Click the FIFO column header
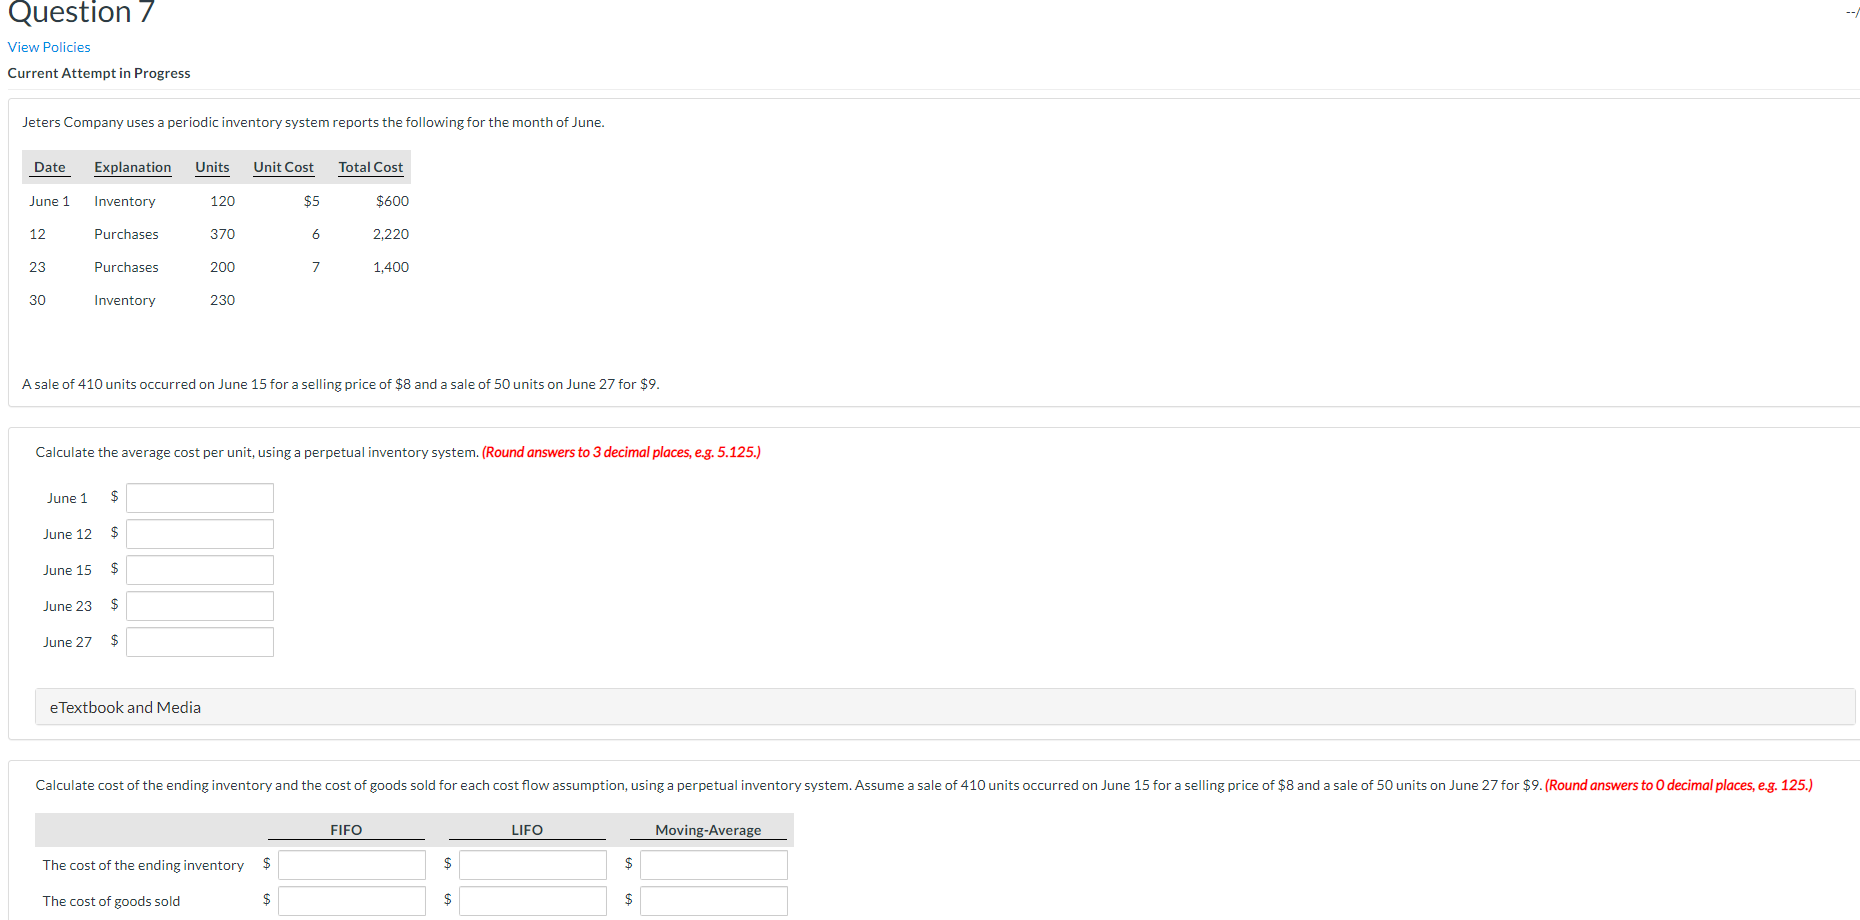The image size is (1860, 920). pyautogui.click(x=345, y=829)
